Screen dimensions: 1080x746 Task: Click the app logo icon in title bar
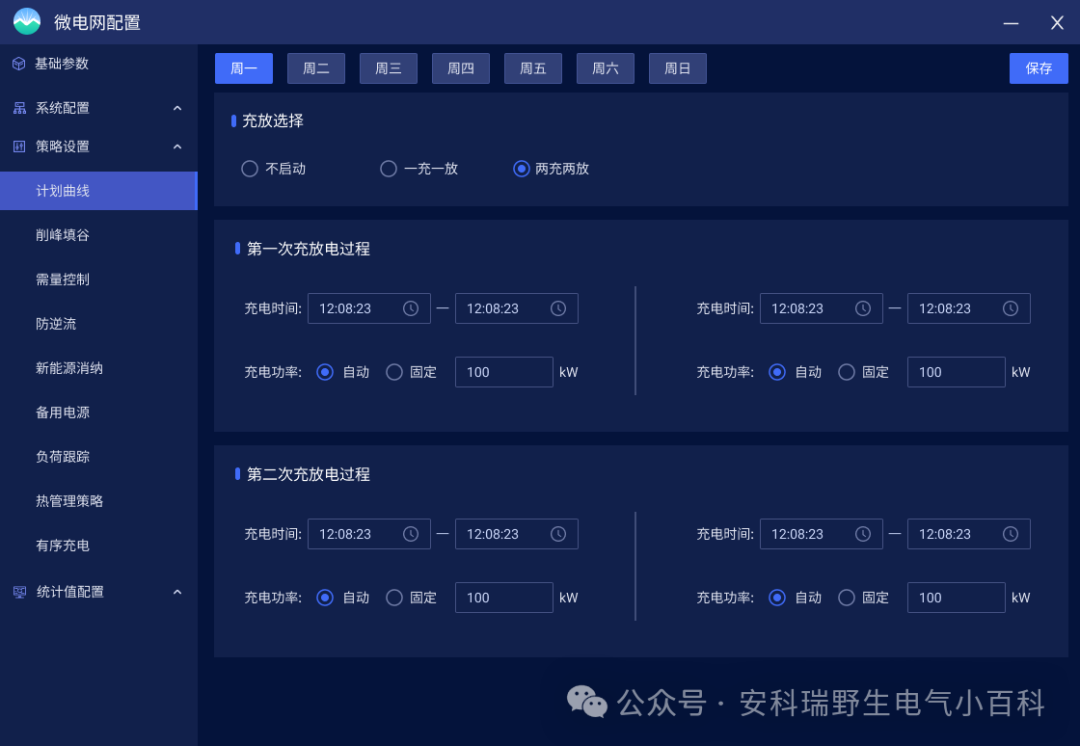25,20
